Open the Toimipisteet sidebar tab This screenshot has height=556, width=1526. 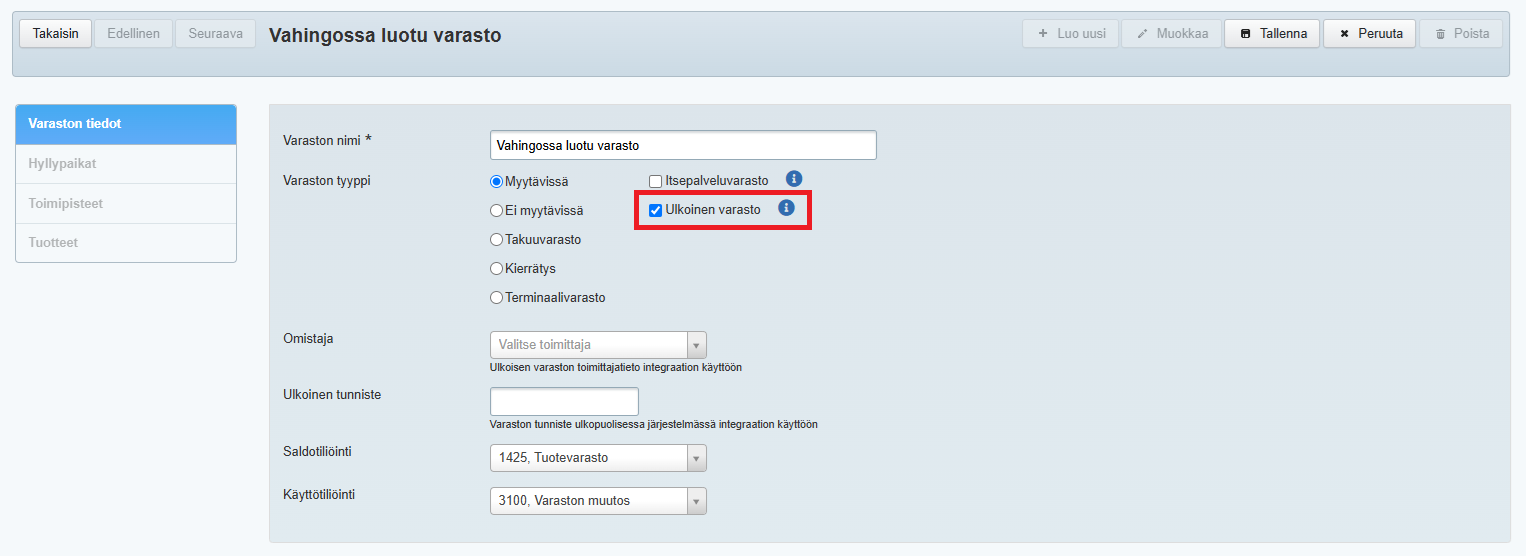click(x=126, y=203)
